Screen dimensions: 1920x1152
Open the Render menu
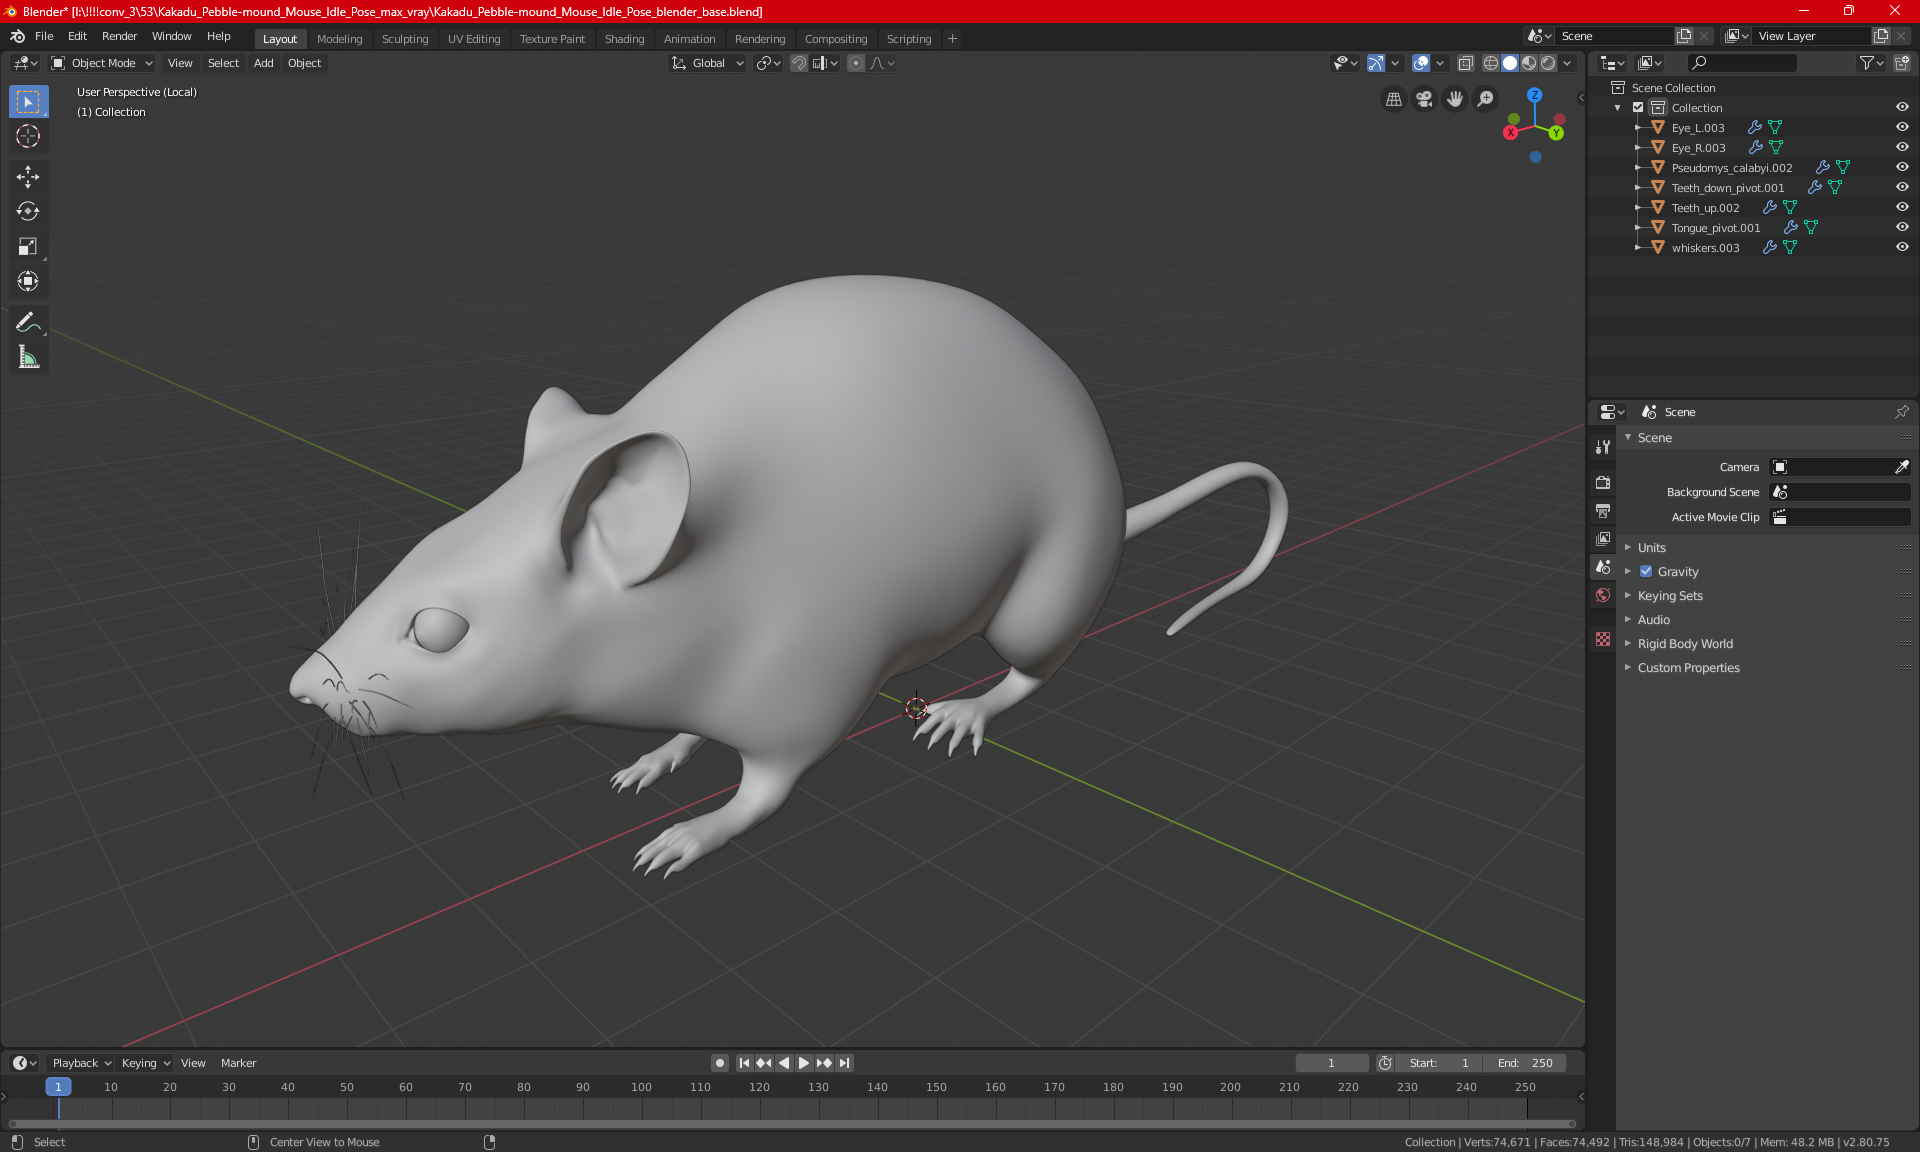click(x=119, y=36)
